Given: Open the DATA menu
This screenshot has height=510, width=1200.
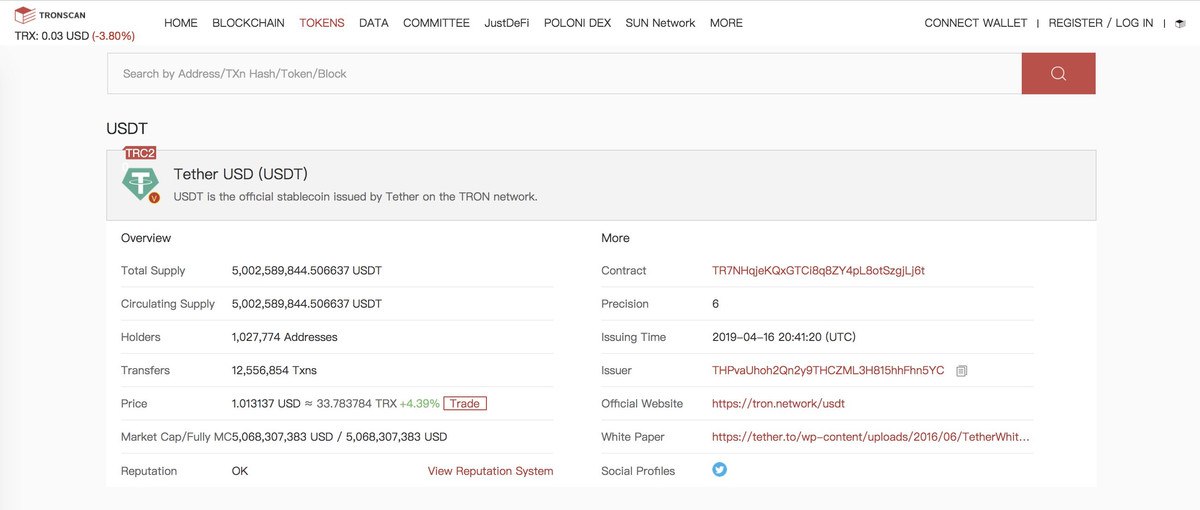Looking at the screenshot, I should [374, 23].
